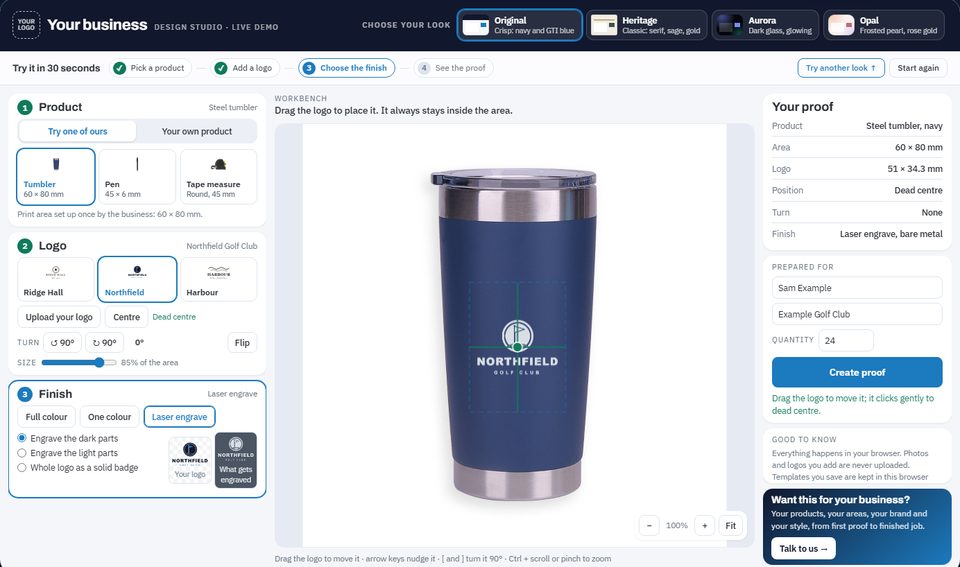This screenshot has height=567, width=960.
Task: Click the step 3 Finish number badge
Action: 24,394
